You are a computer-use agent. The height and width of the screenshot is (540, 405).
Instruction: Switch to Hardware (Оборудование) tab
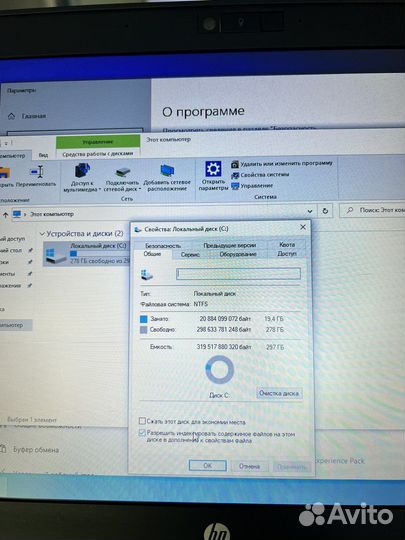click(238, 254)
